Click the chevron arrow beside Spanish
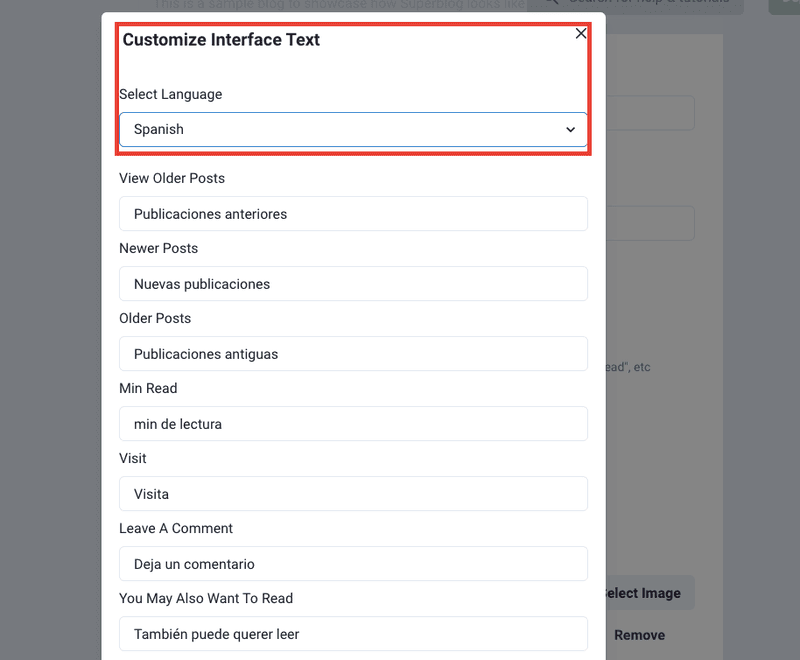This screenshot has height=660, width=800. tap(571, 130)
